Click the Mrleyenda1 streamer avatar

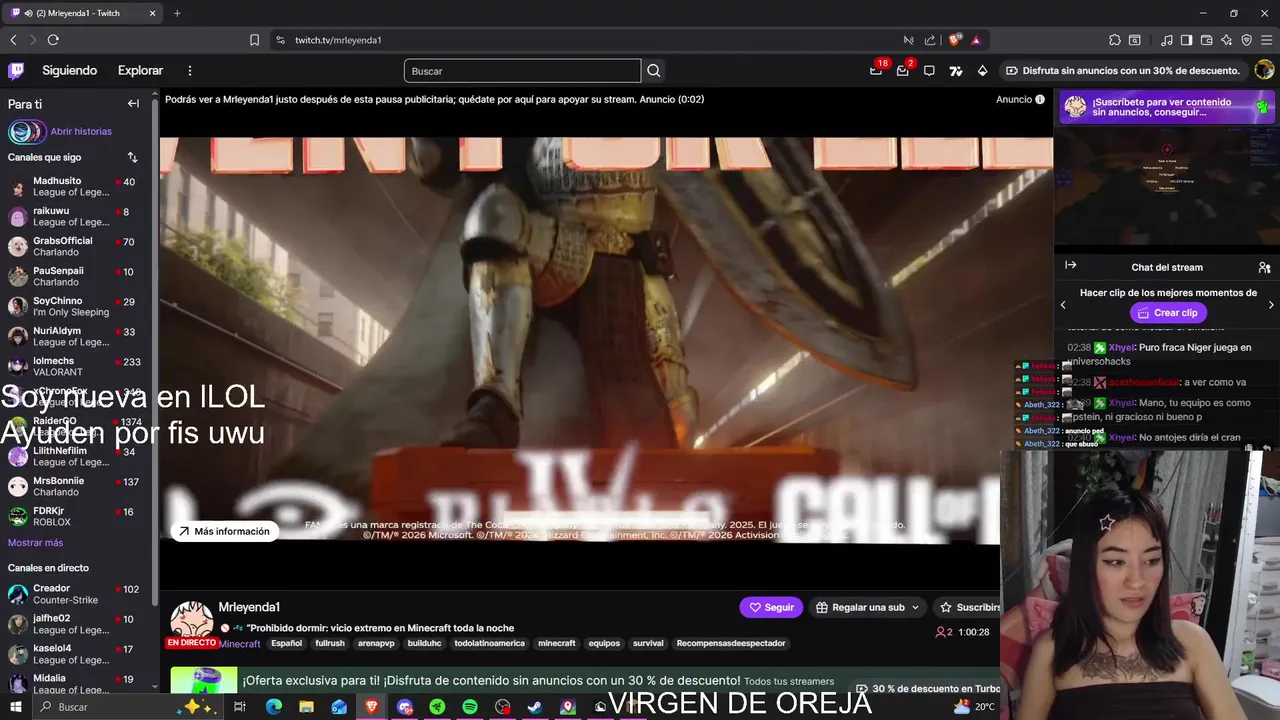click(x=192, y=622)
